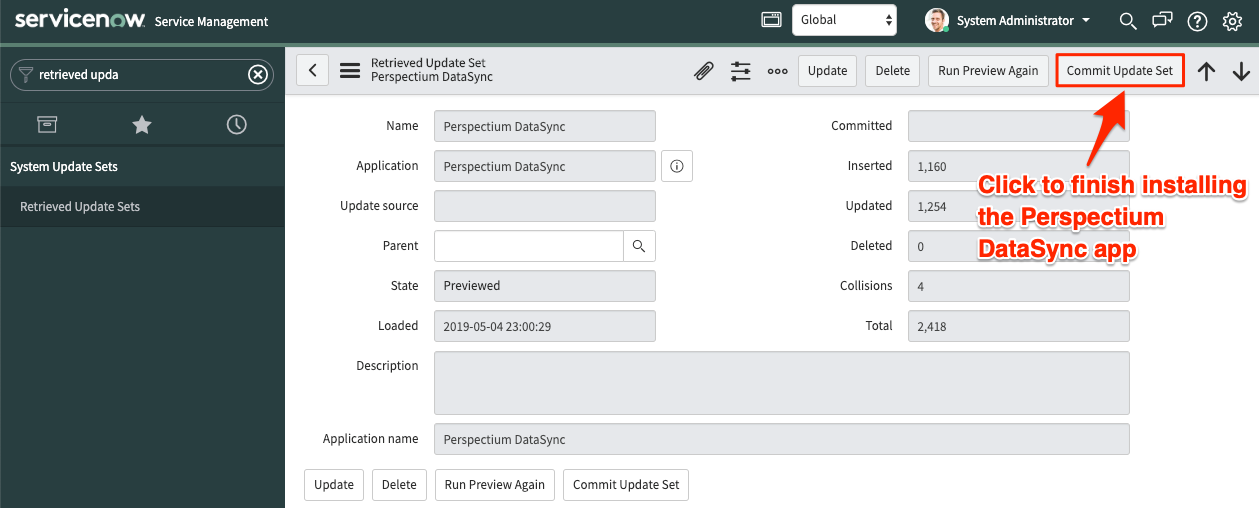
Task: Click the Retrieved Update Set form title
Action: pyautogui.click(x=428, y=63)
